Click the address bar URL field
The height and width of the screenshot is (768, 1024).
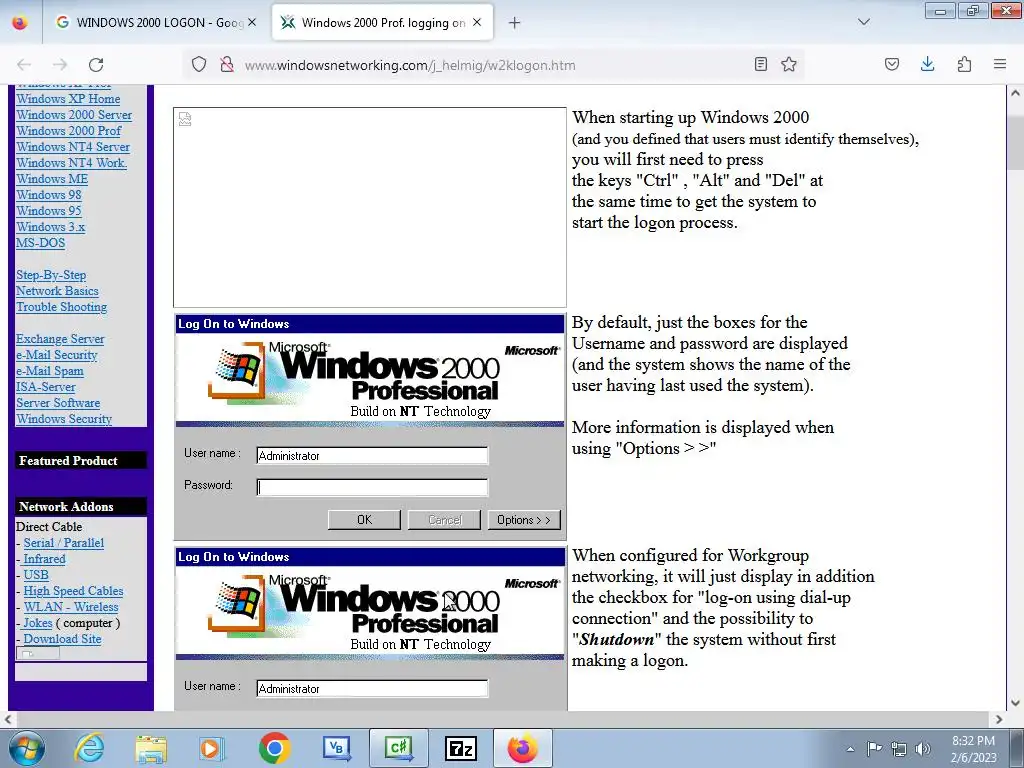[496, 65]
